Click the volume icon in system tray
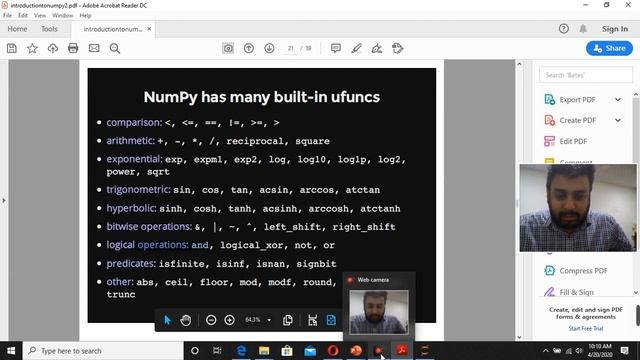The height and width of the screenshot is (360, 640). (578, 351)
